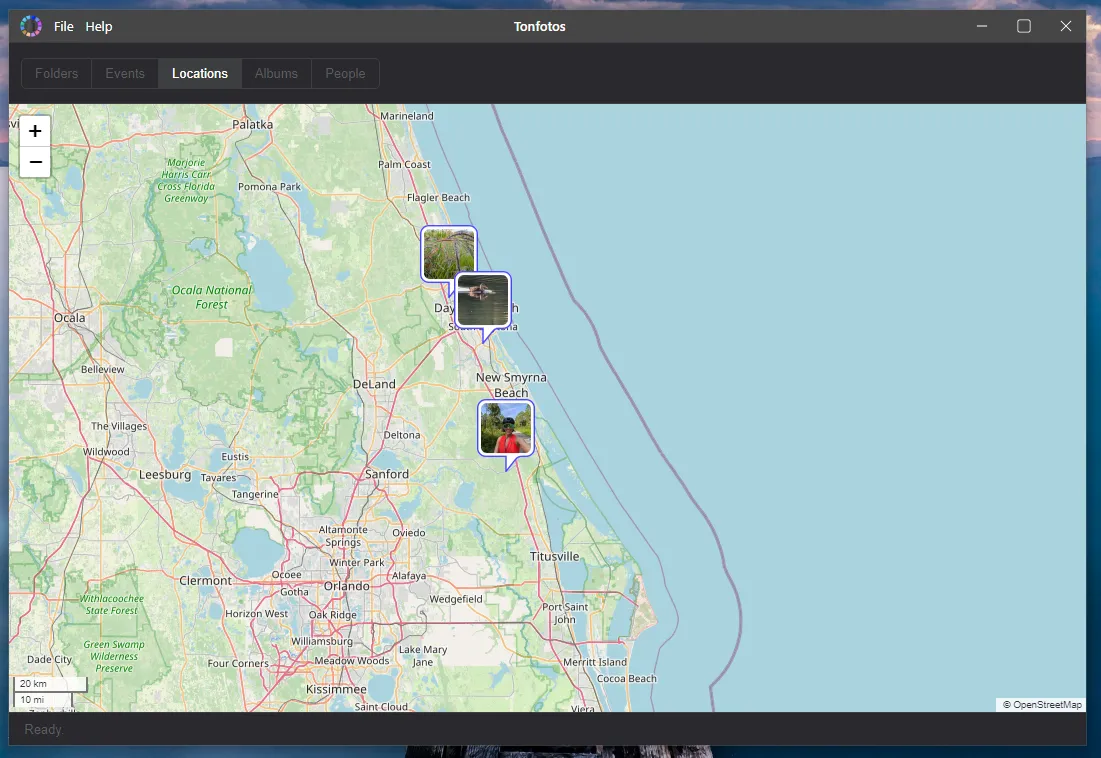Screen dimensions: 1101x758
Task: Click the Ready status bar
Action: (x=42, y=729)
